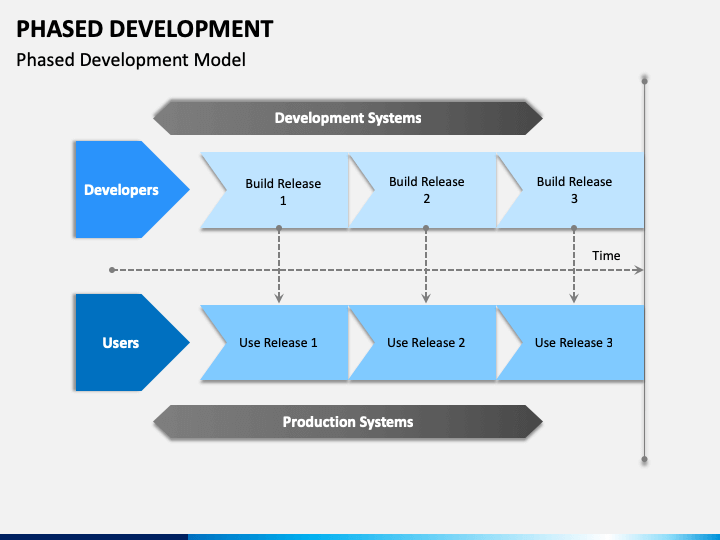
Task: Select the 'Time' axis label
Action: coord(606,255)
